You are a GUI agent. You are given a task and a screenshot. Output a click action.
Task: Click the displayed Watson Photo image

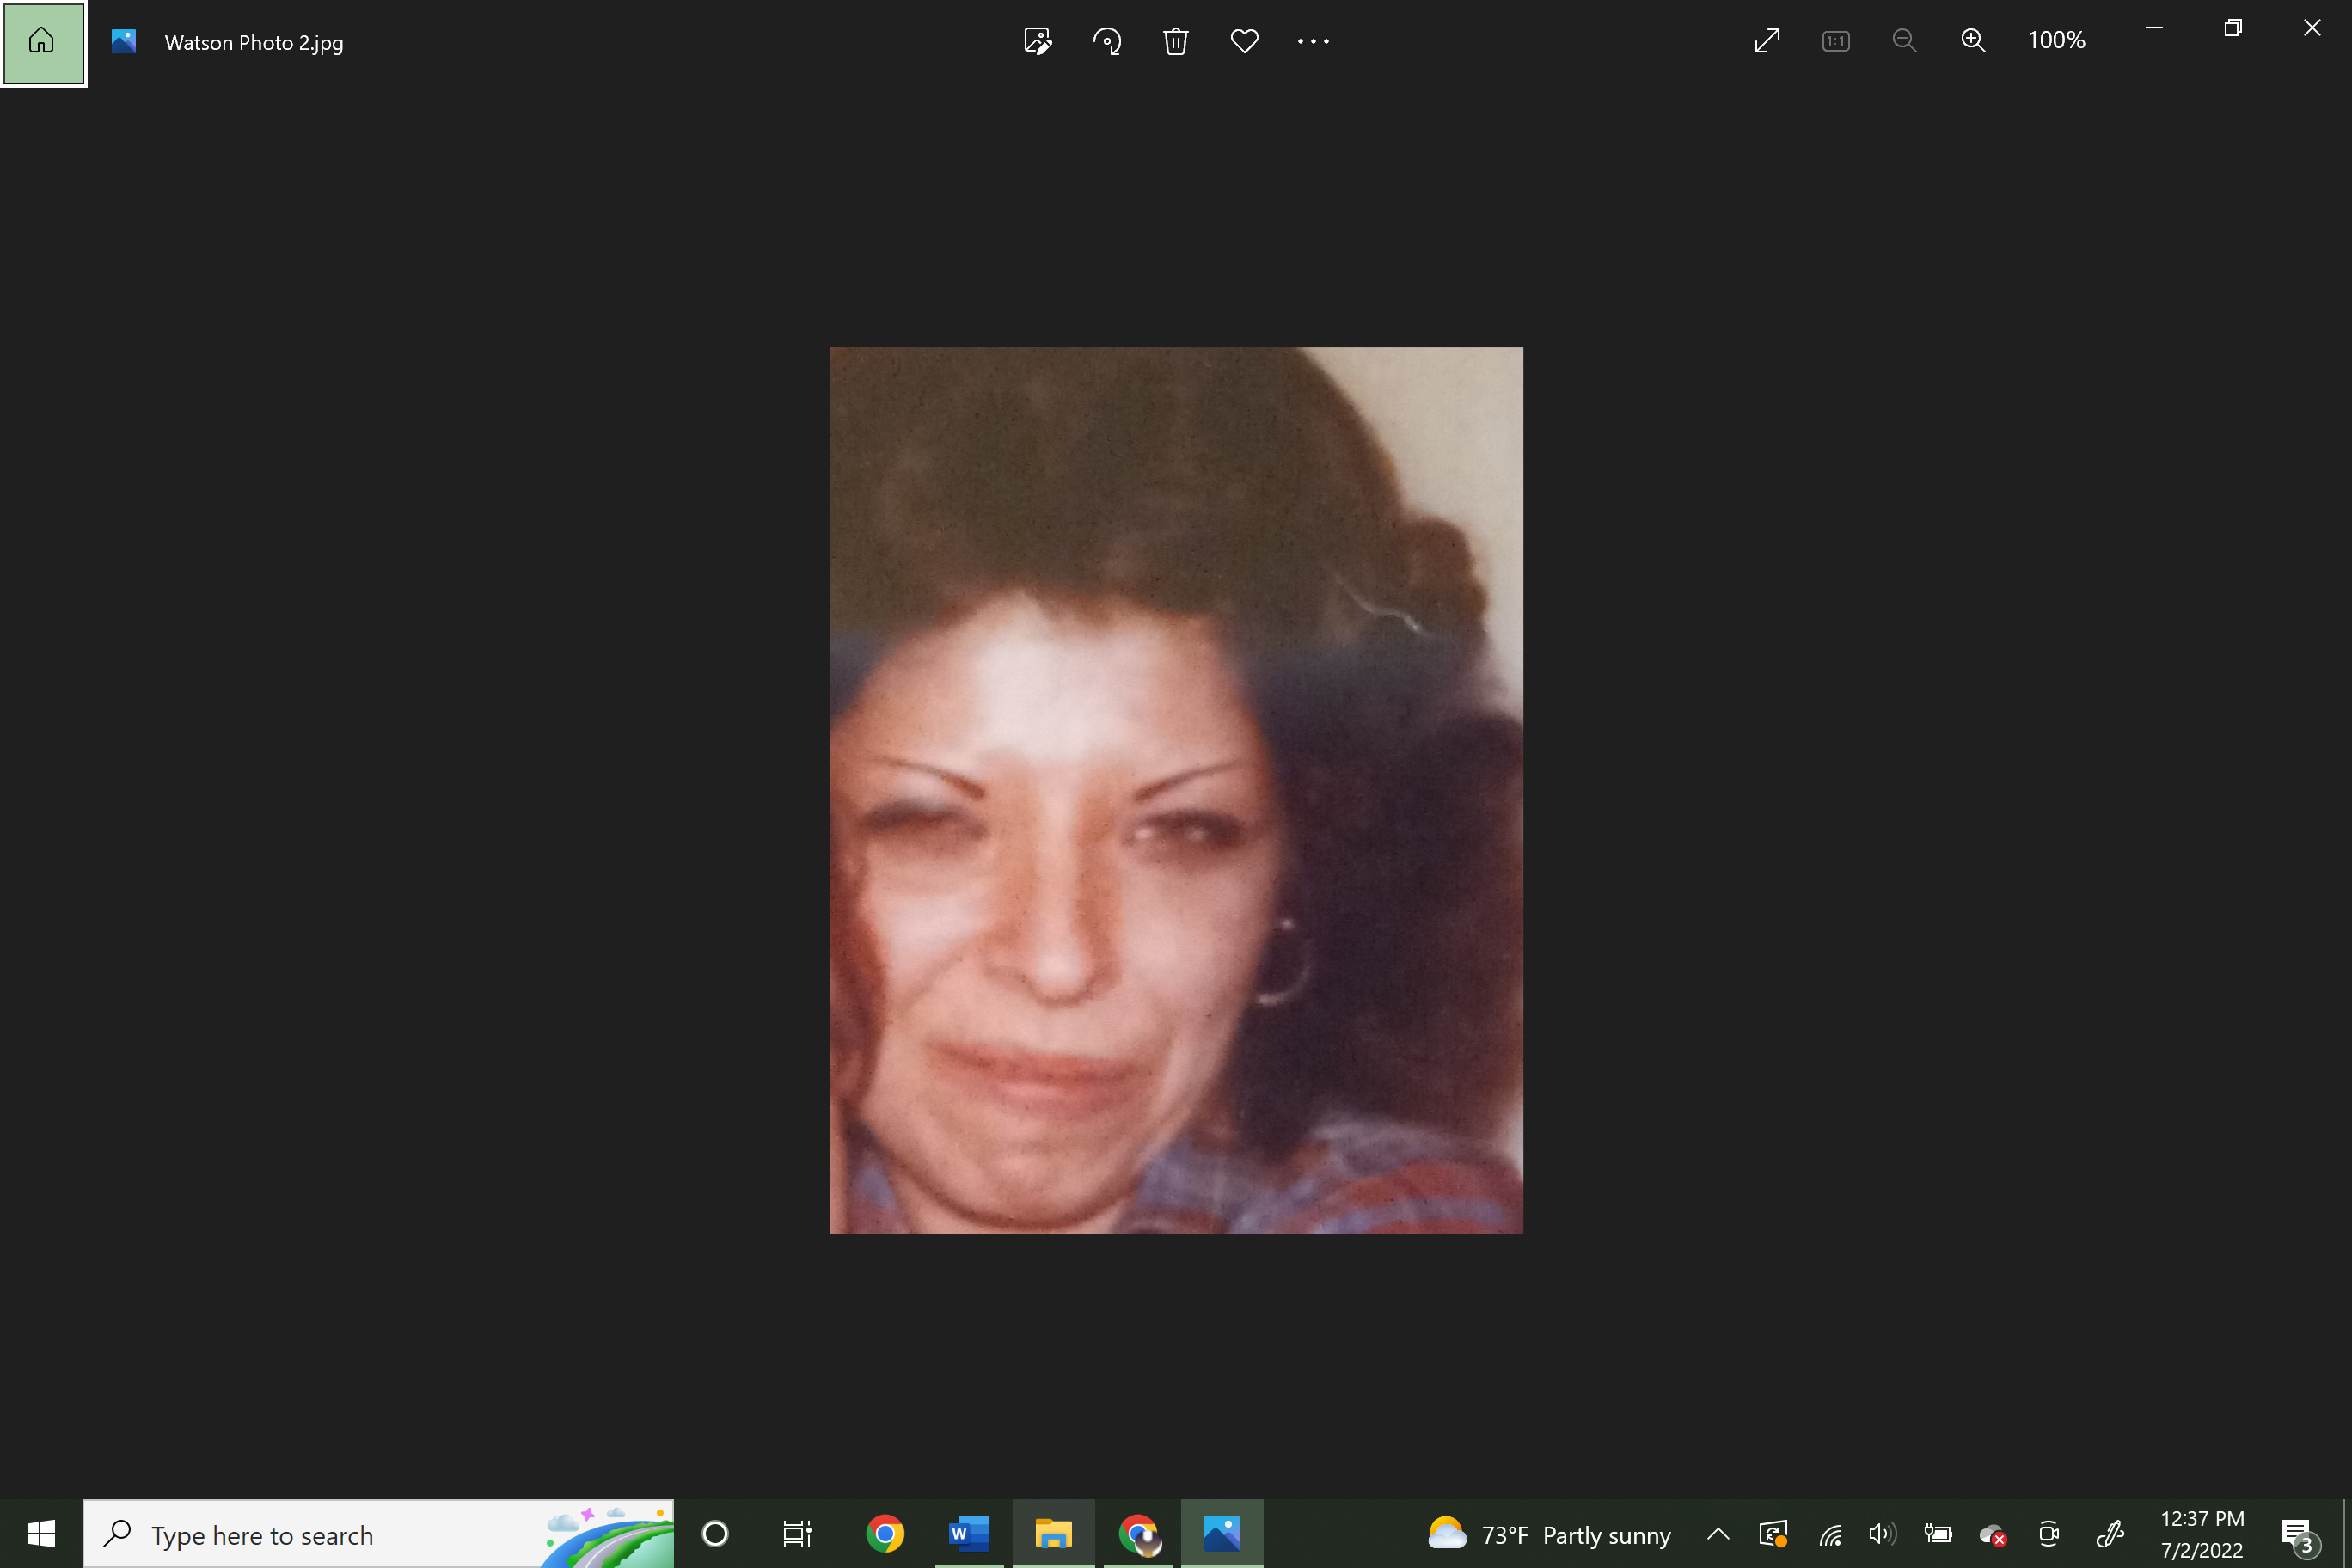pyautogui.click(x=1176, y=790)
